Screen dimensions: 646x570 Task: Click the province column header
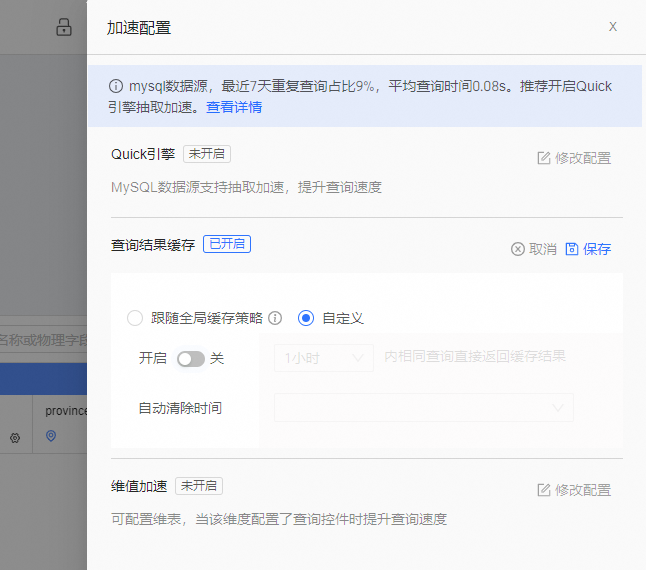click(66, 411)
